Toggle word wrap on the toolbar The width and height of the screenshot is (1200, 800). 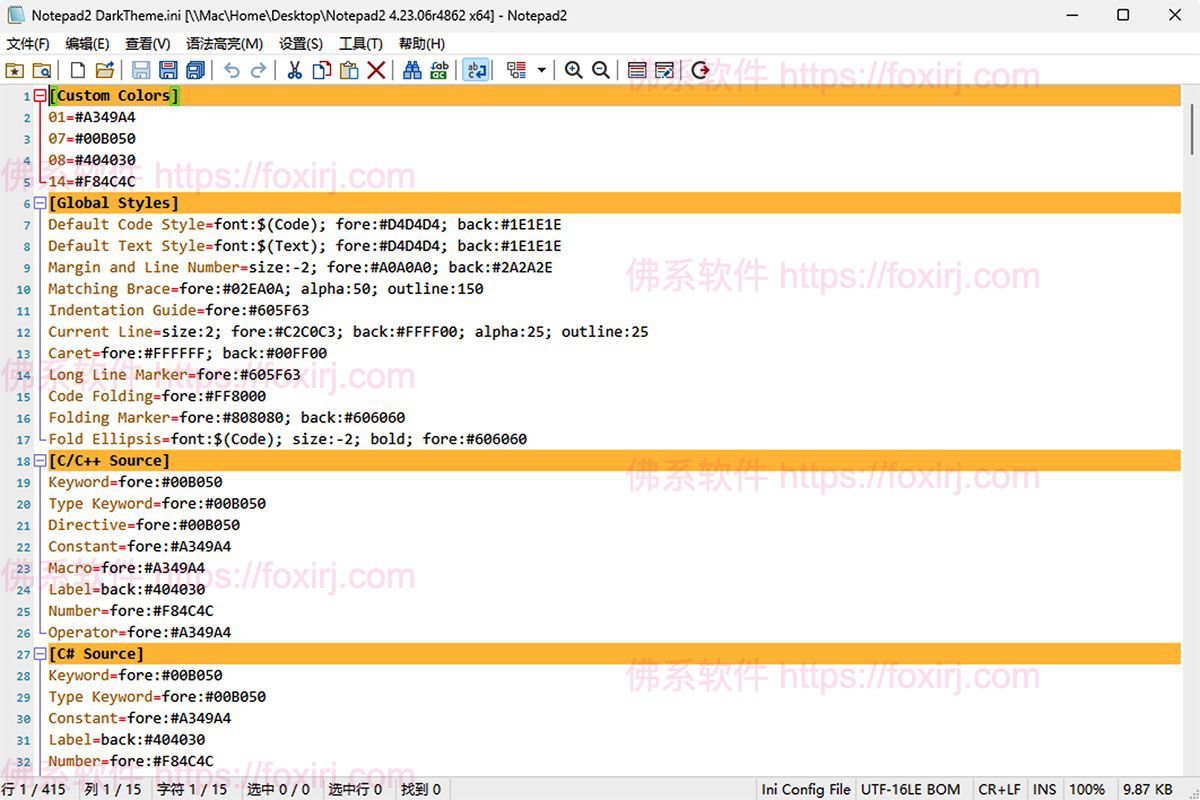475,70
